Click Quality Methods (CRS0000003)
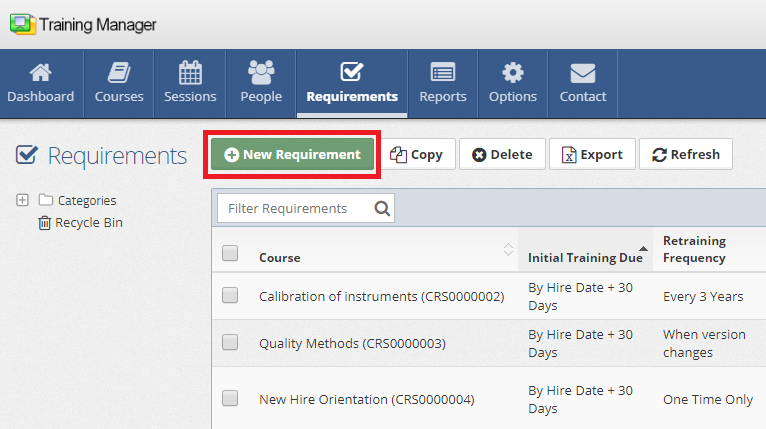This screenshot has height=429, width=766. tap(352, 343)
